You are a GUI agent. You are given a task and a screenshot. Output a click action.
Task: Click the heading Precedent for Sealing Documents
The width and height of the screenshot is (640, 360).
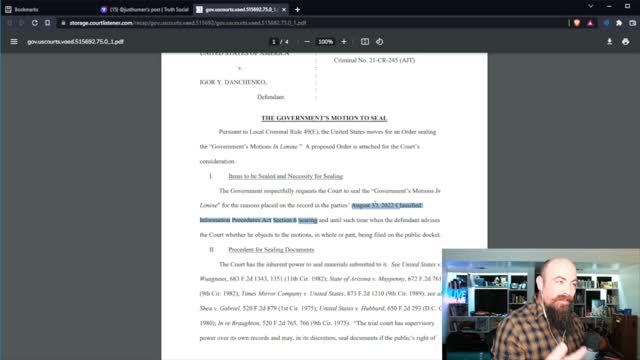click(x=271, y=249)
